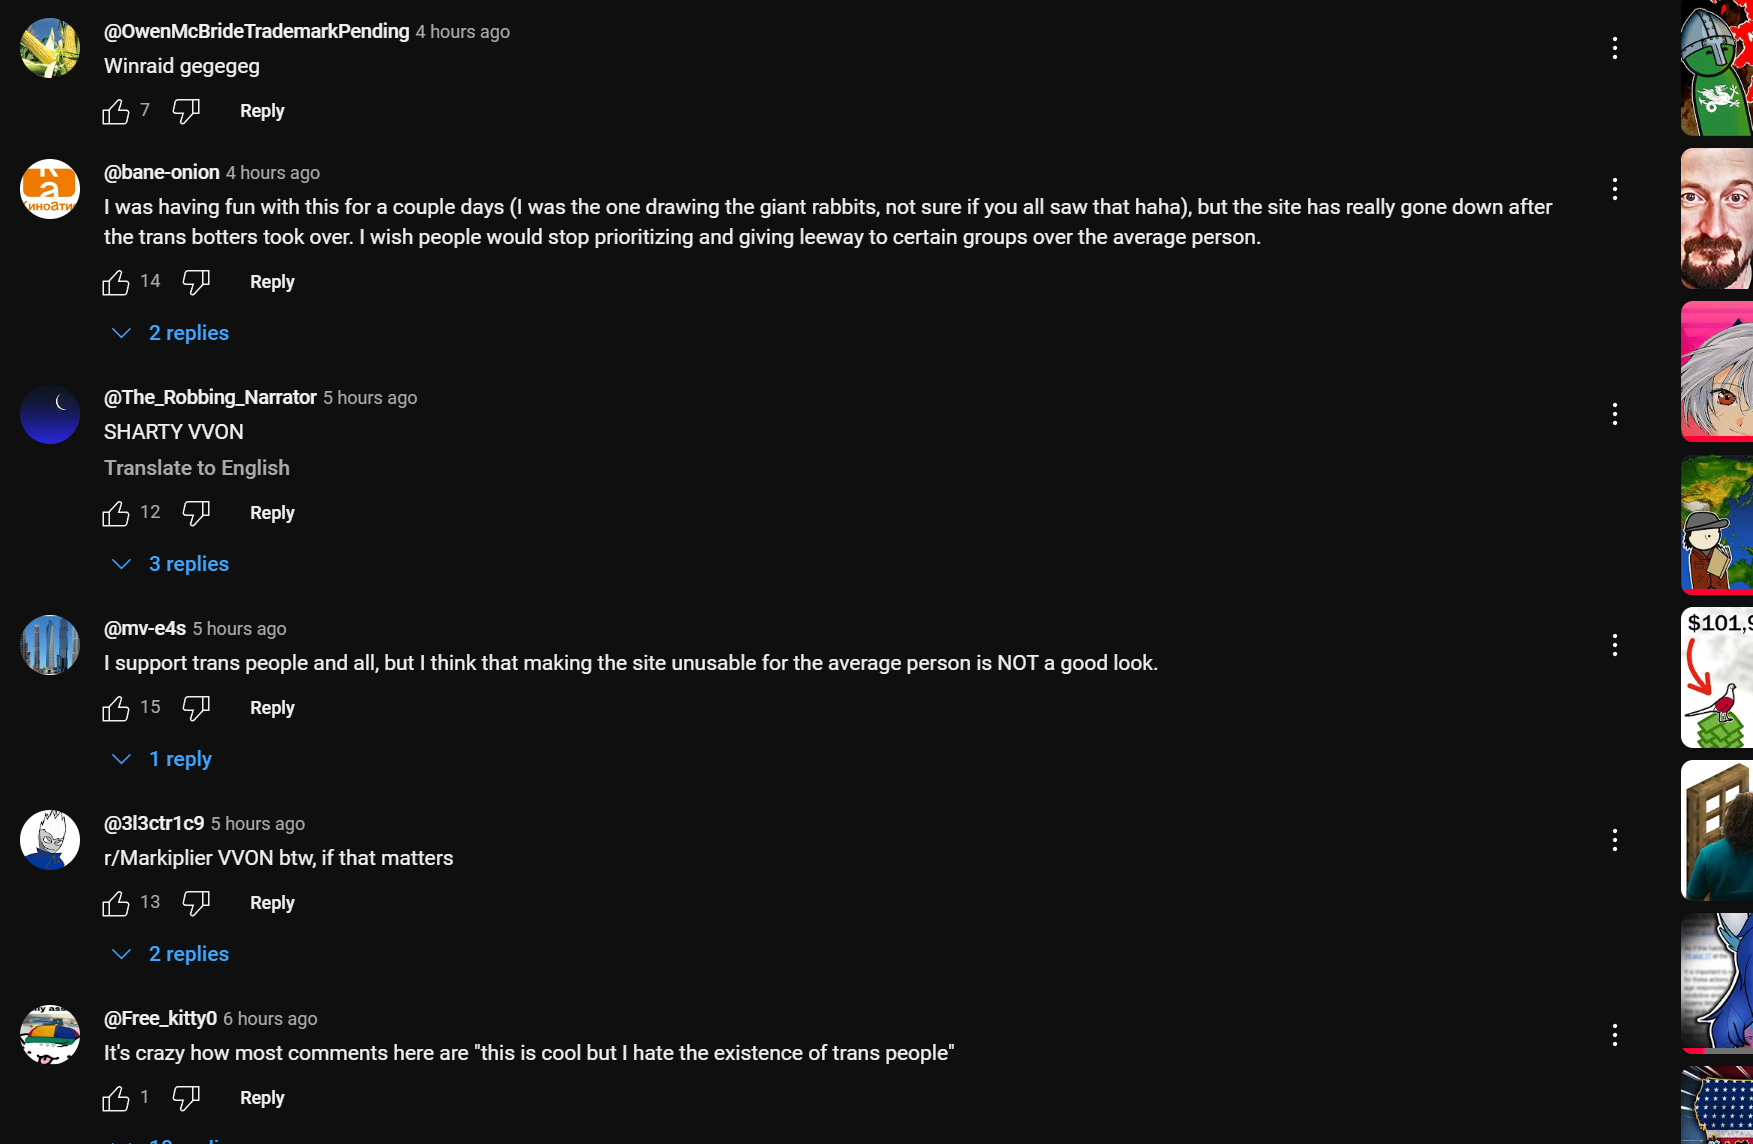
Task: Like the comment by @OwenMcBrideTrademarkPending
Action: click(x=116, y=112)
